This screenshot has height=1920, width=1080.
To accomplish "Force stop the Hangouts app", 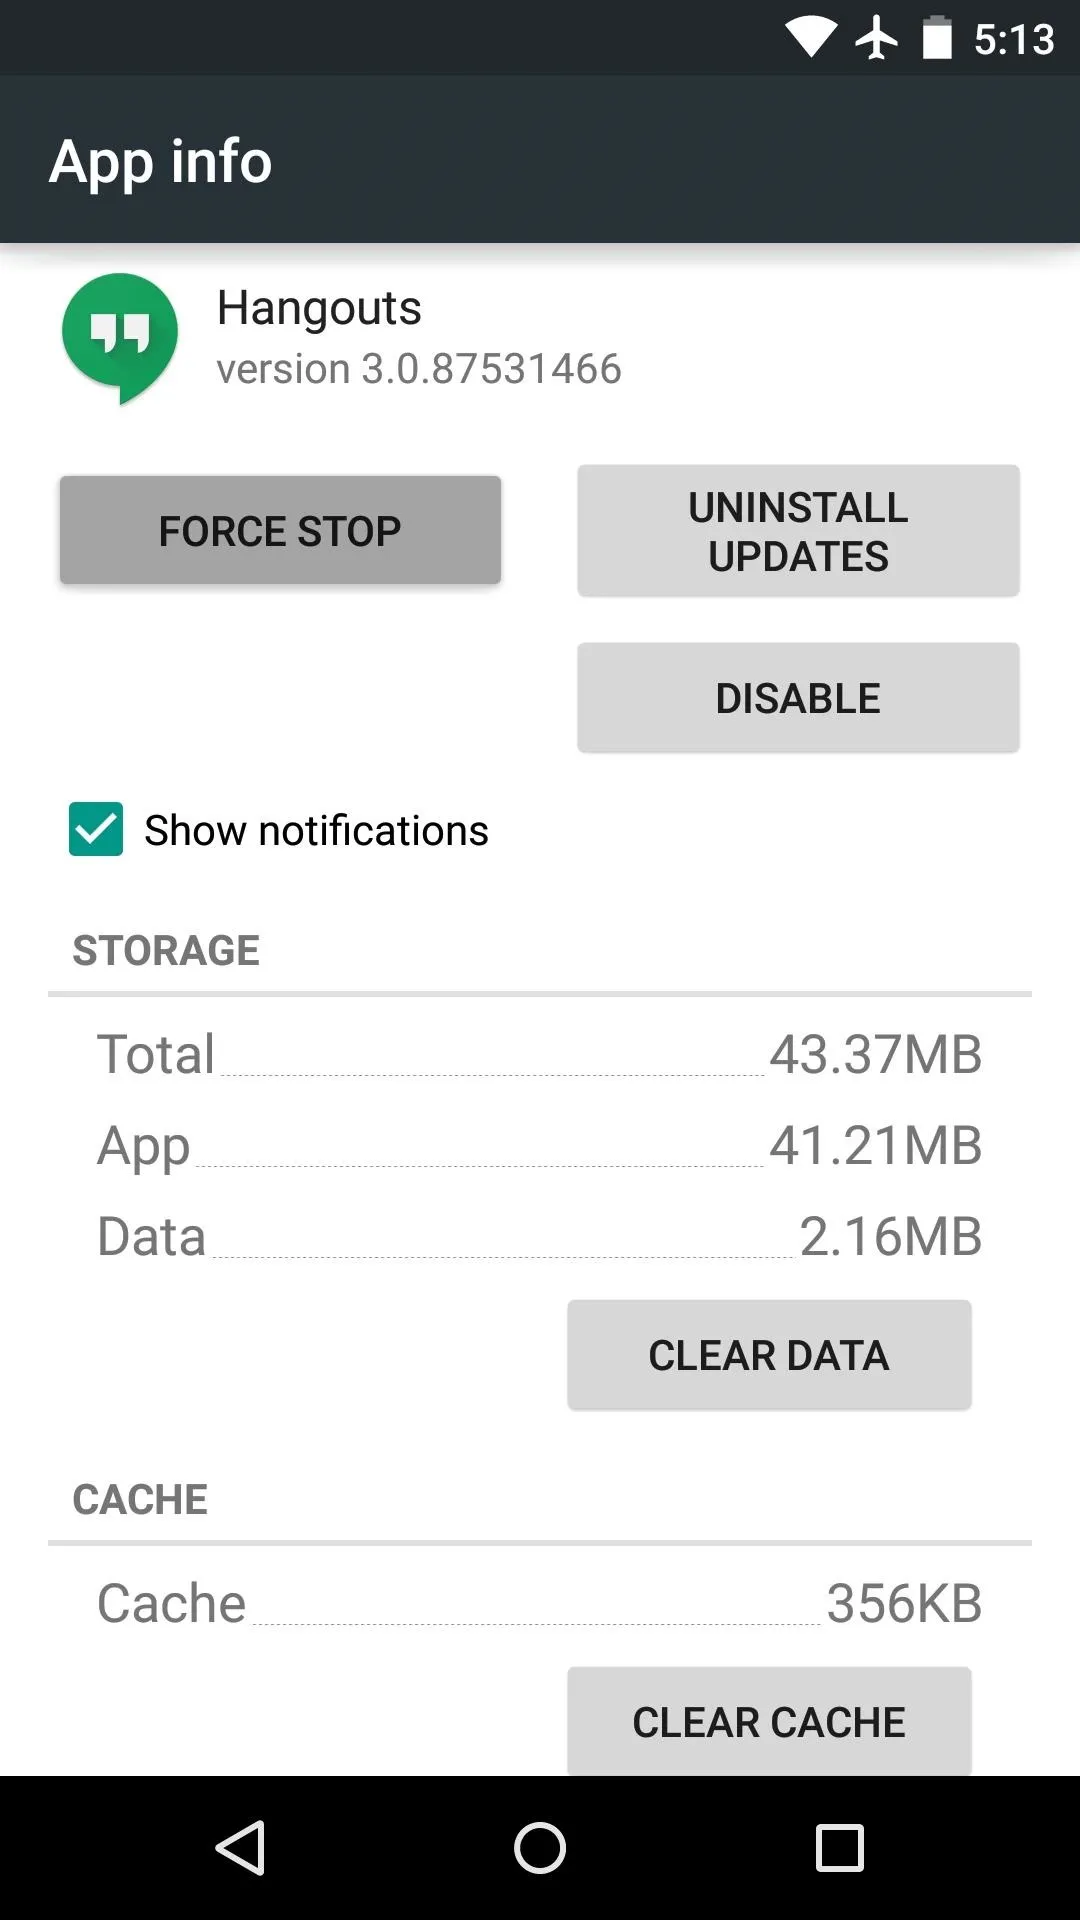I will point(280,530).
